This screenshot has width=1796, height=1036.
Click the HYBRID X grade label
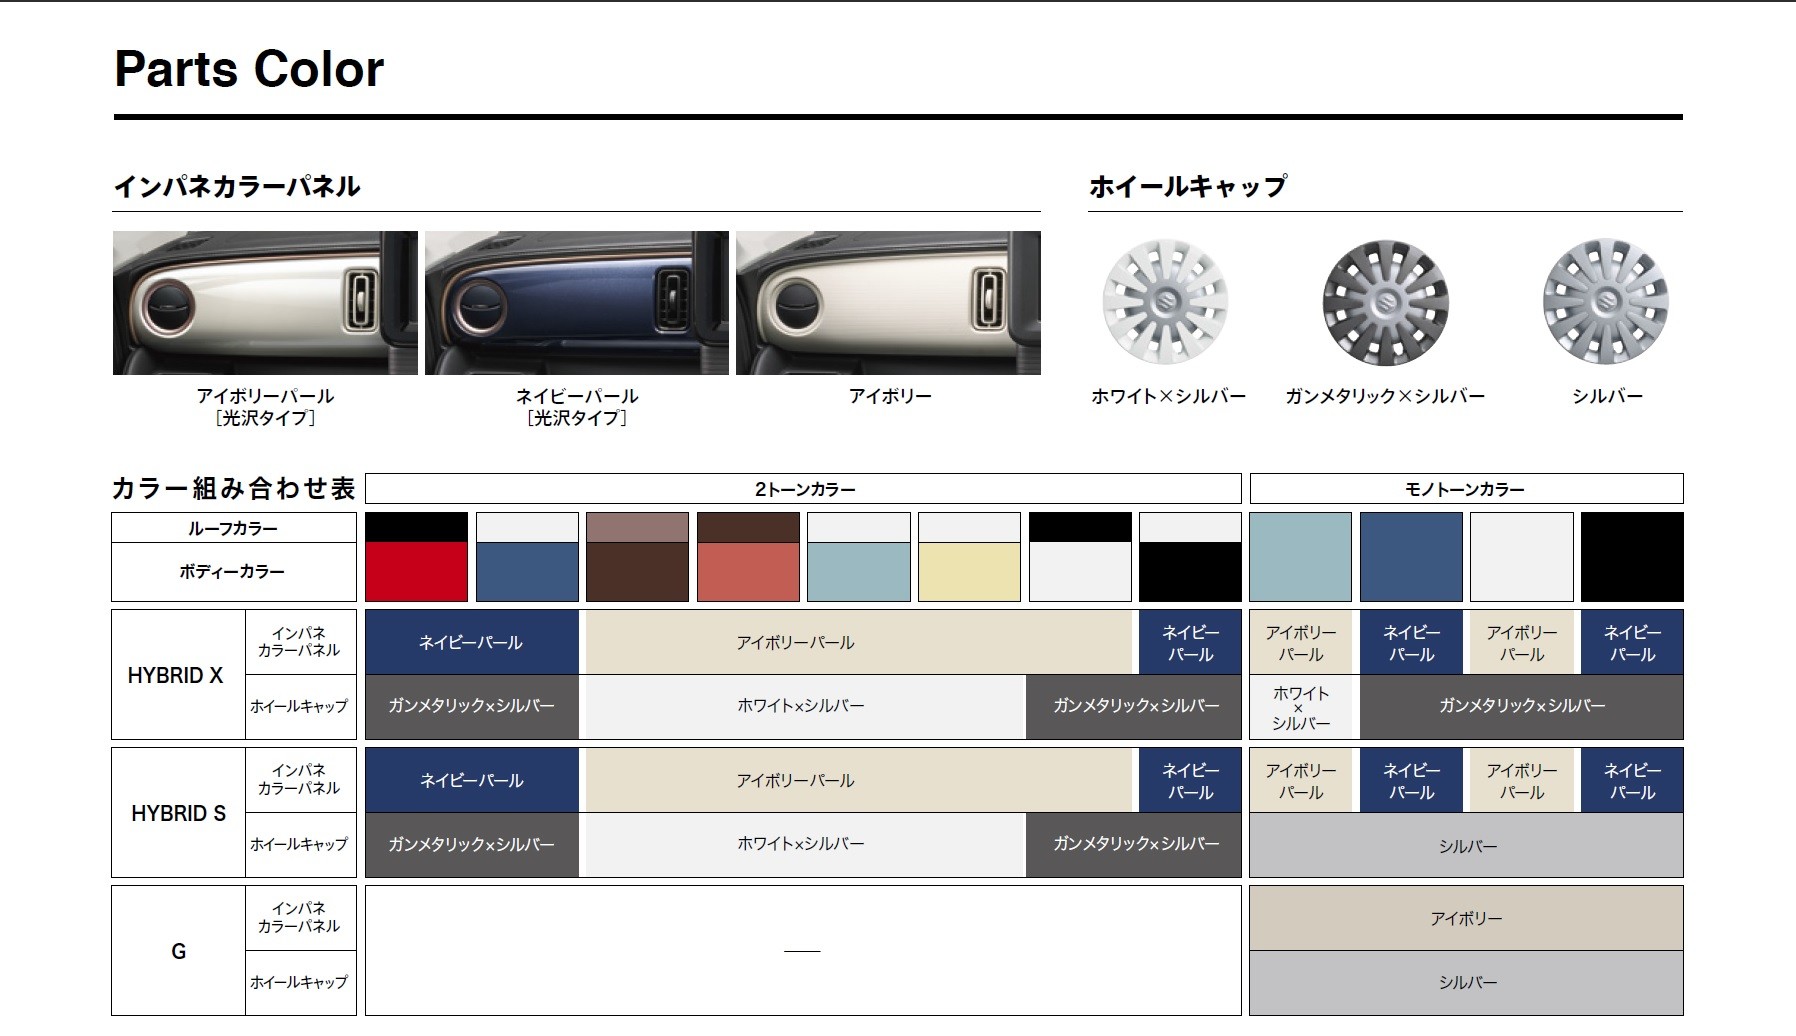point(177,675)
